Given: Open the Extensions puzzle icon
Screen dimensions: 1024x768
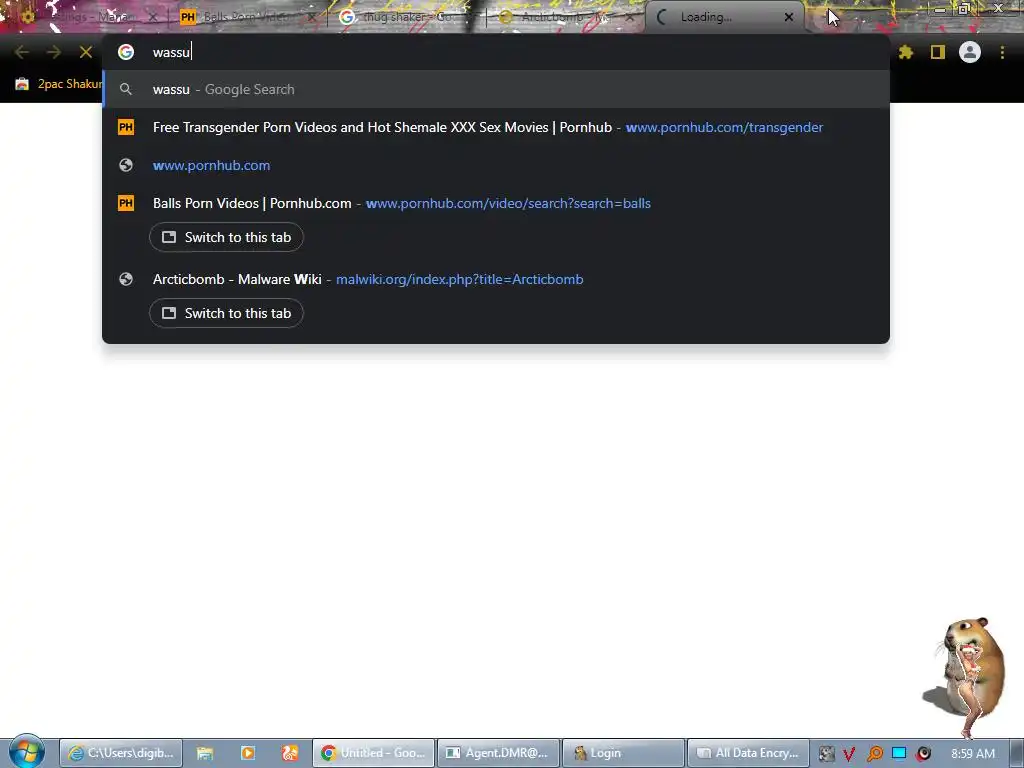Looking at the screenshot, I should click(905, 52).
